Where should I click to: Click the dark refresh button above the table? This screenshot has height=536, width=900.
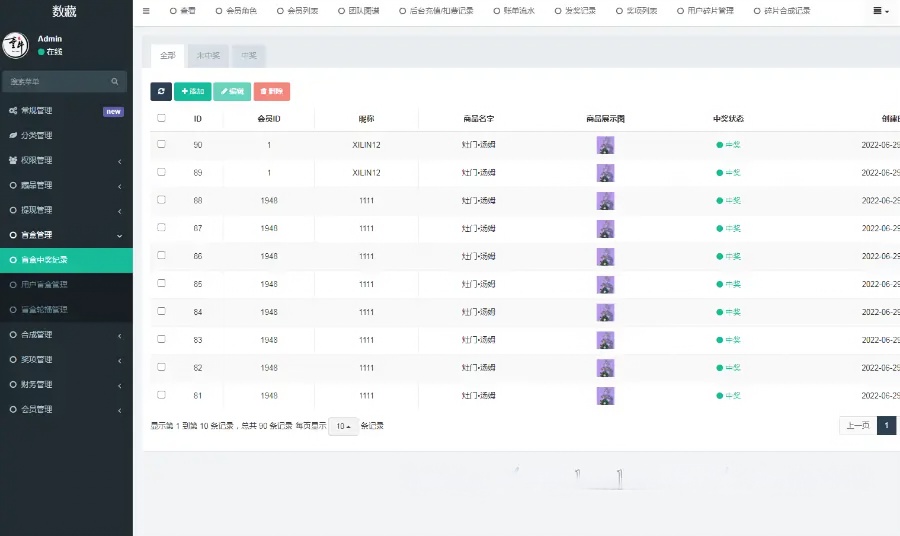tap(161, 92)
